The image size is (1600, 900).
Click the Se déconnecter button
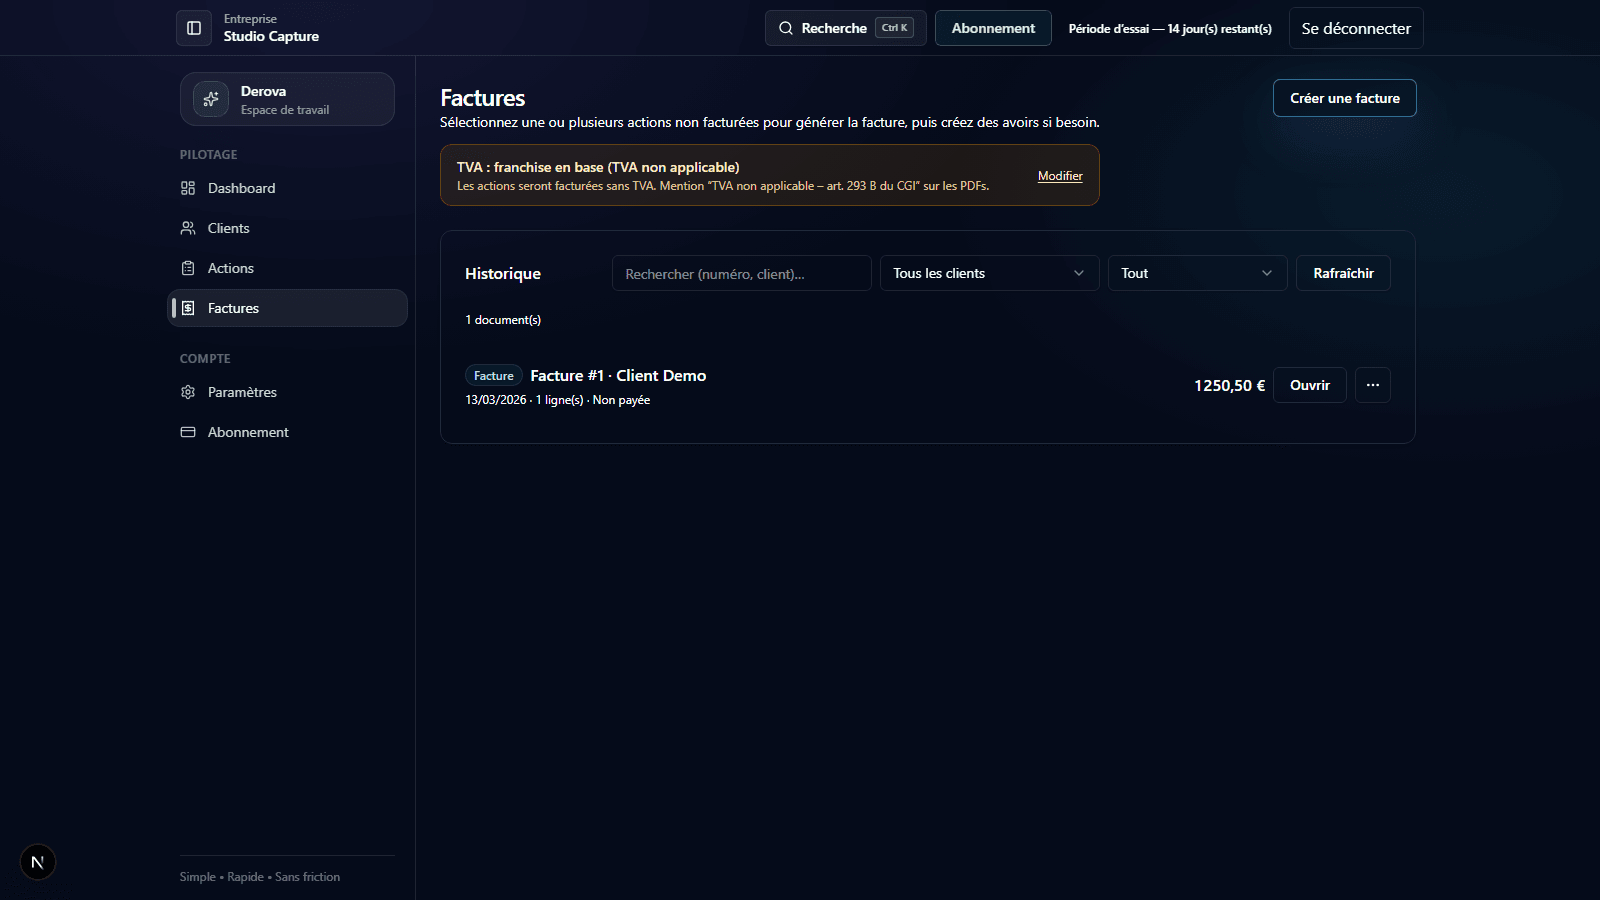[1356, 28]
